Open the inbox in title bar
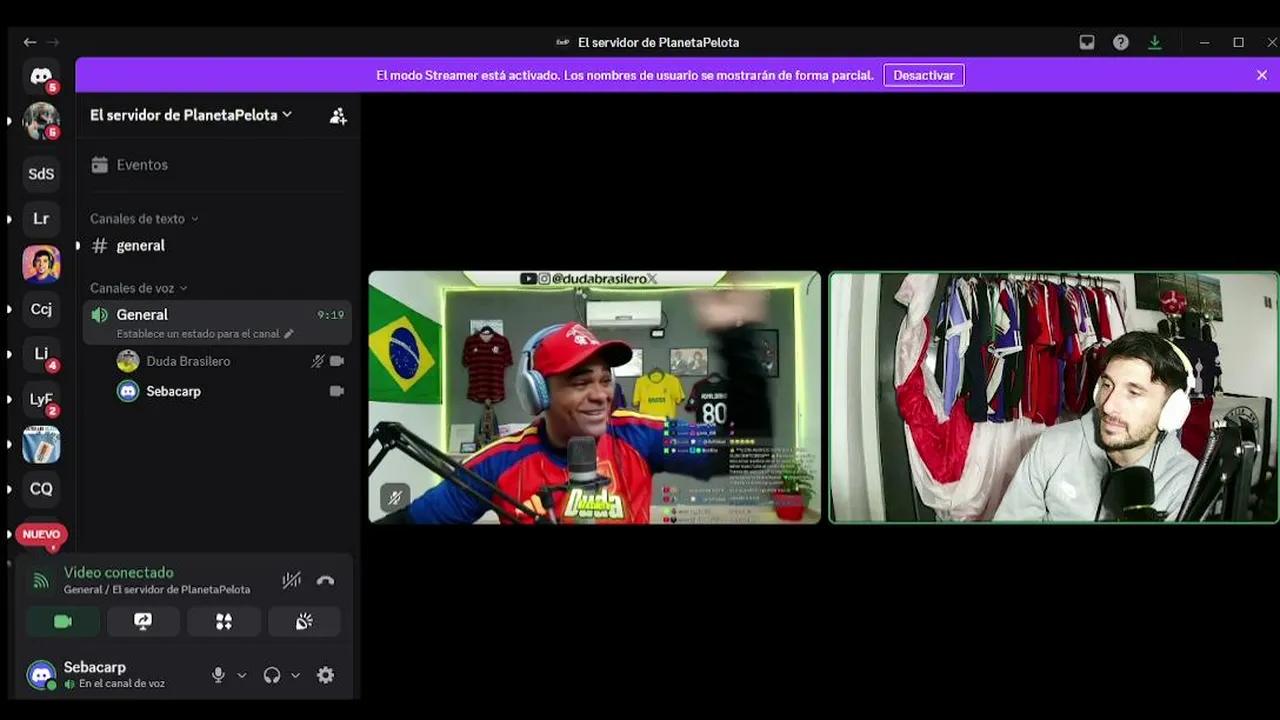This screenshot has width=1280, height=720. 1087,42
